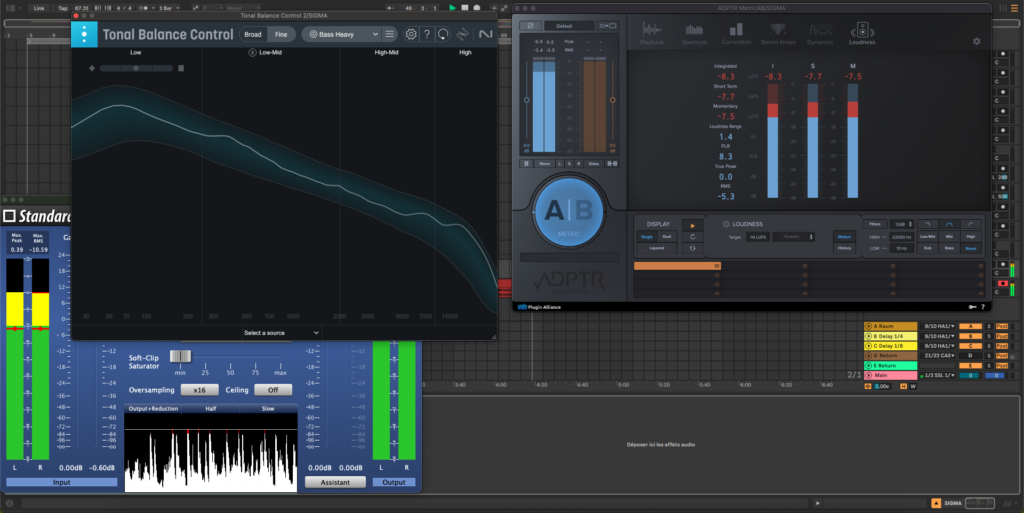Toggle the big A|B Metric button
The width and height of the screenshot is (1024, 513).
tap(569, 212)
